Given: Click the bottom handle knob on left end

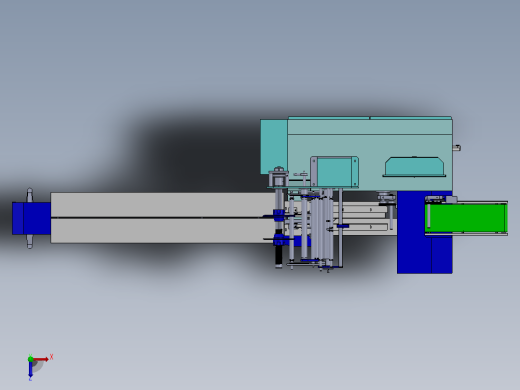Looking at the screenshot, I should pos(30,242).
